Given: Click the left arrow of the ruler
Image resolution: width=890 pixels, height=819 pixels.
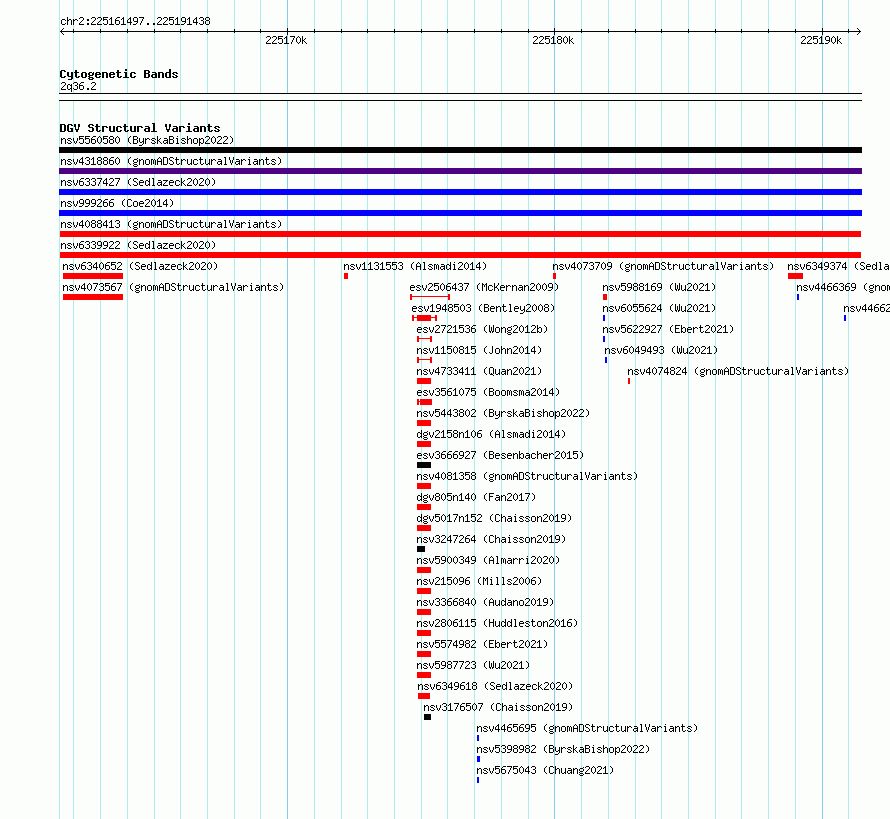Looking at the screenshot, I should [62, 32].
